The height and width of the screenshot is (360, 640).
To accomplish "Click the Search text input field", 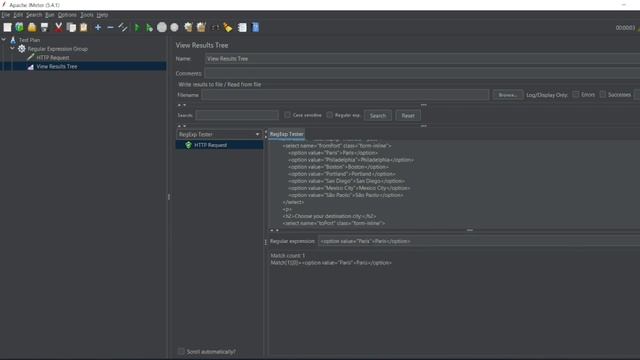I will point(237,115).
